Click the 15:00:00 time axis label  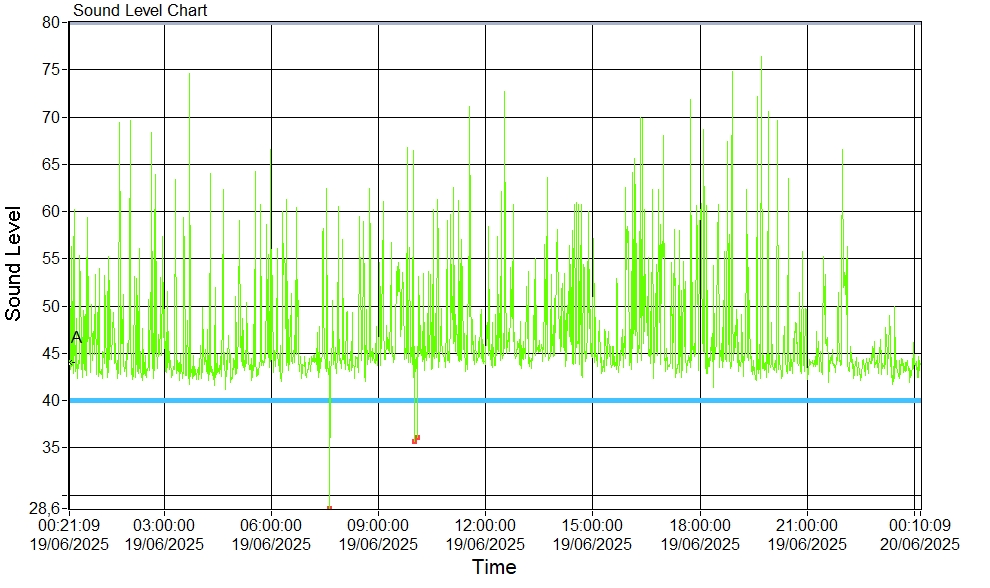592,525
